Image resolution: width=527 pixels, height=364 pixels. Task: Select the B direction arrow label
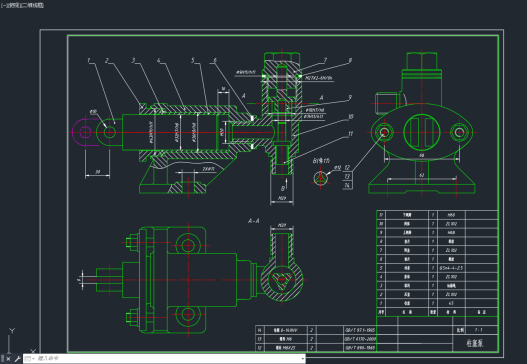pyautogui.click(x=283, y=188)
